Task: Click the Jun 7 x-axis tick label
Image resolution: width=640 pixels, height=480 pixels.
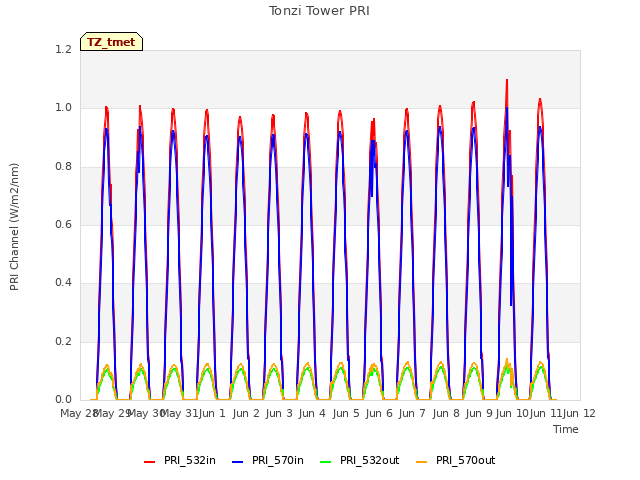Action: pos(412,413)
